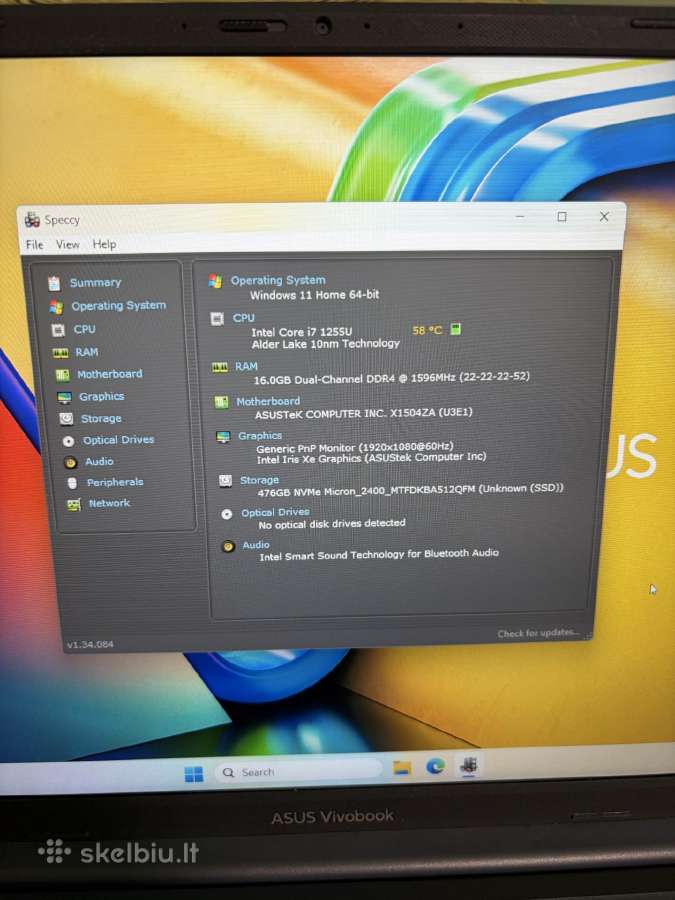Viewport: 675px width, 900px height.
Task: Click the v1.34.084 version label
Action: pyautogui.click(x=90, y=645)
